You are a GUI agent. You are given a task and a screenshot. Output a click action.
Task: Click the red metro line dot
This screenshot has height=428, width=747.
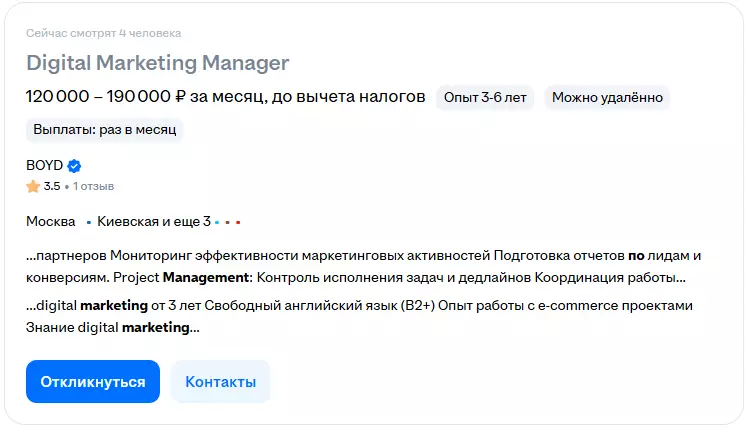click(x=238, y=222)
